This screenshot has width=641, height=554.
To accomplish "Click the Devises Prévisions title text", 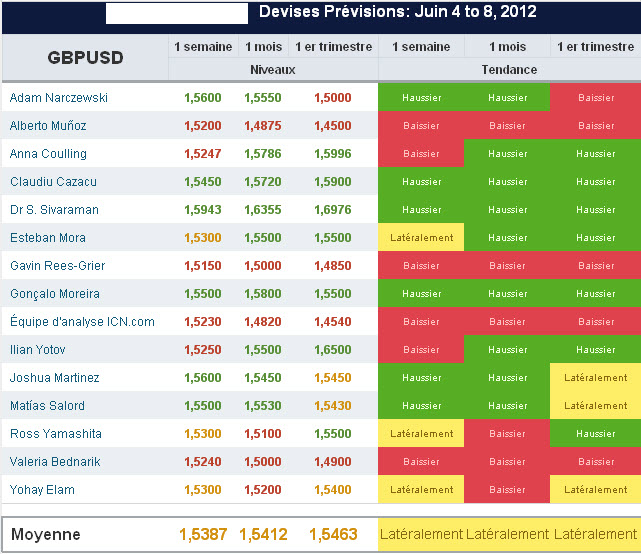I will [398, 11].
